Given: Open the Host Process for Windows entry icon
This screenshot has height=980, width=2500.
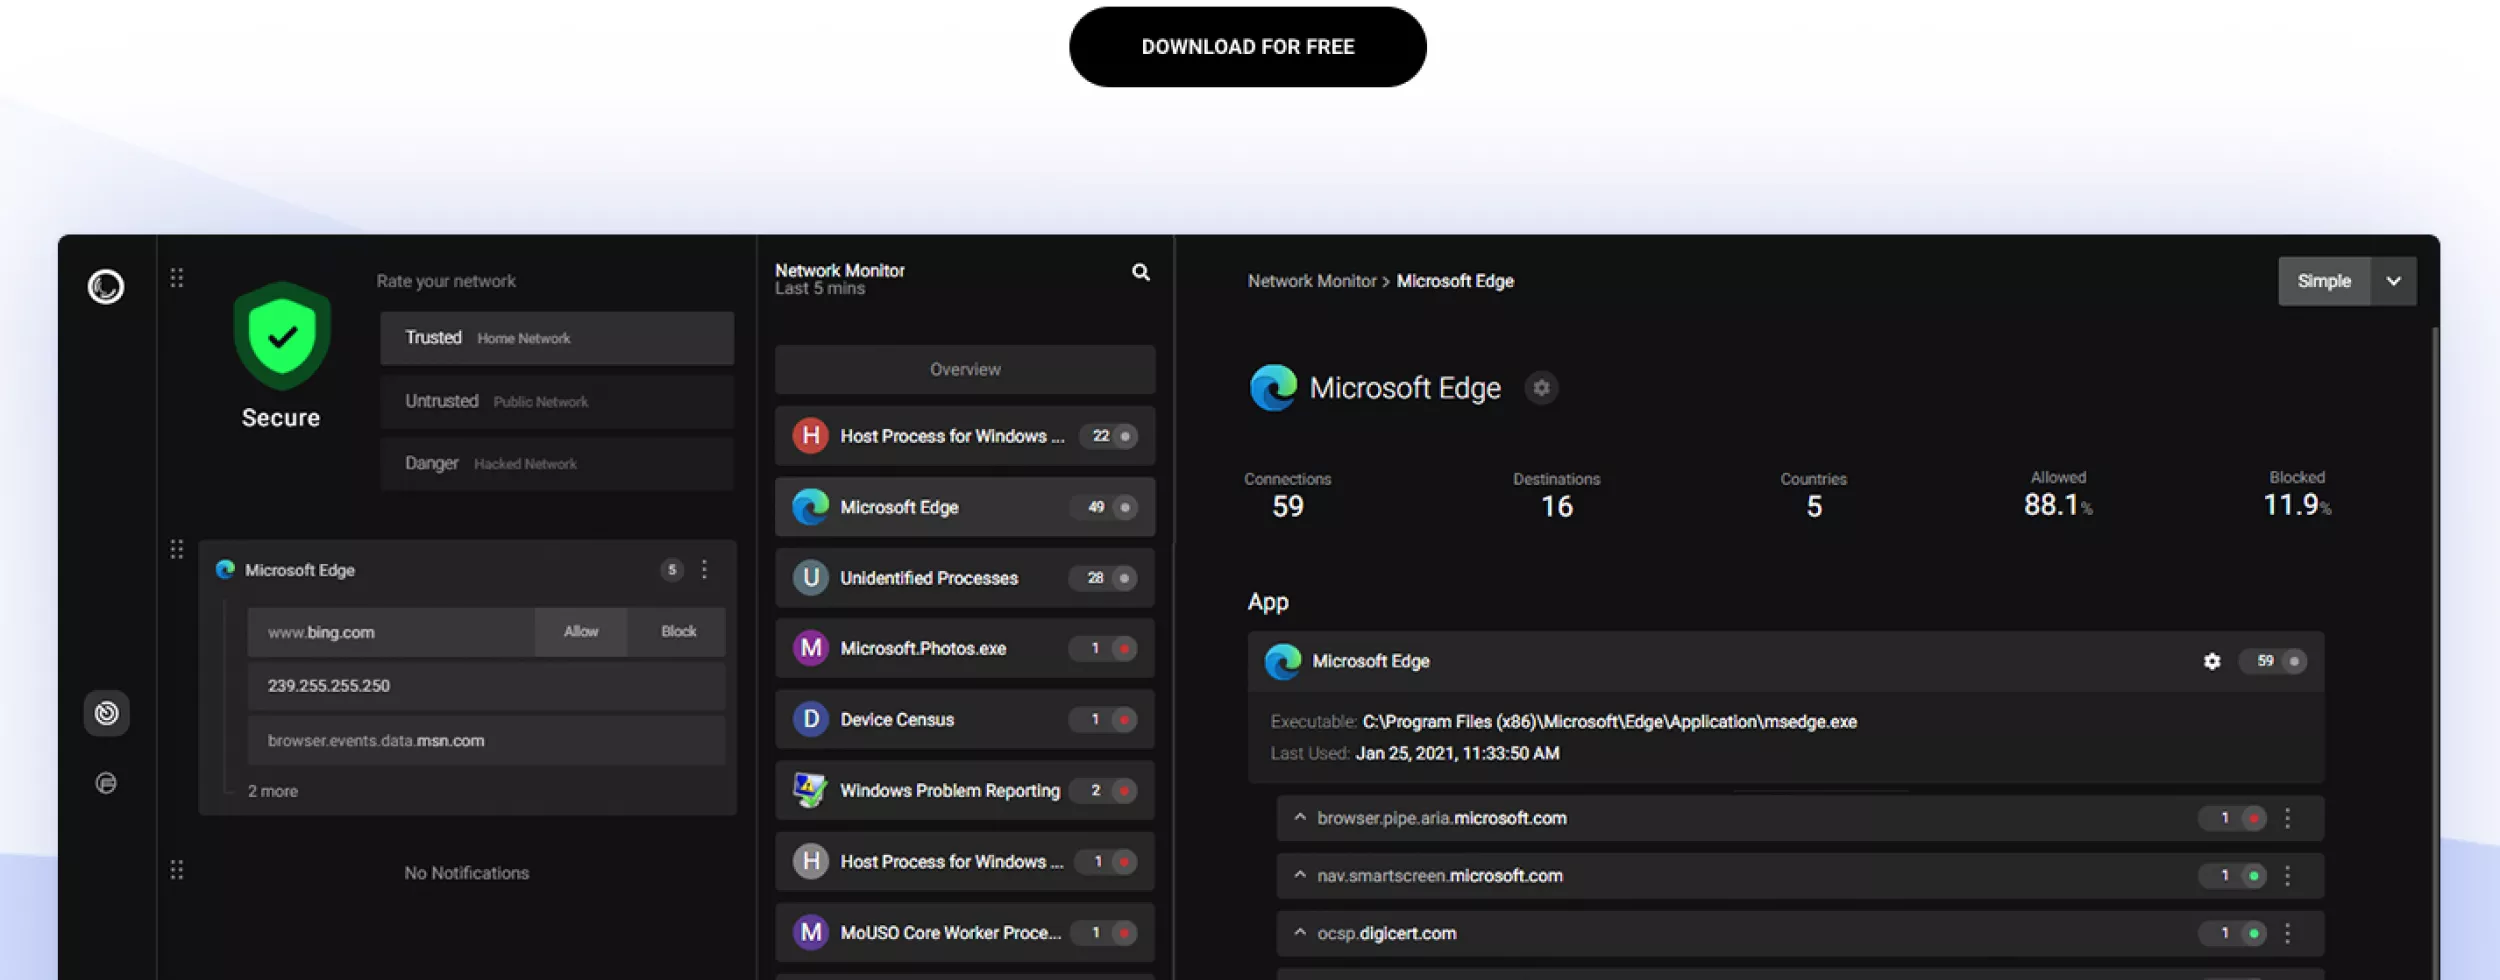Looking at the screenshot, I should (809, 436).
